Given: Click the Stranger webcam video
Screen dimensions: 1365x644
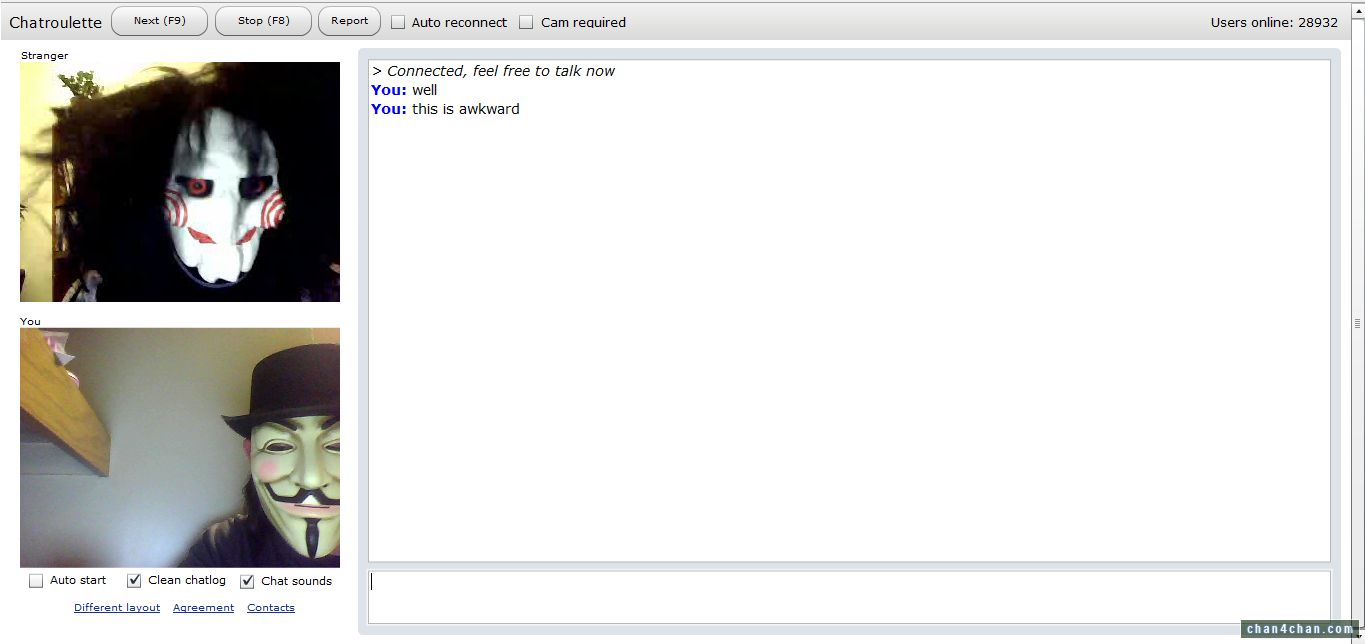Looking at the screenshot, I should coord(180,182).
